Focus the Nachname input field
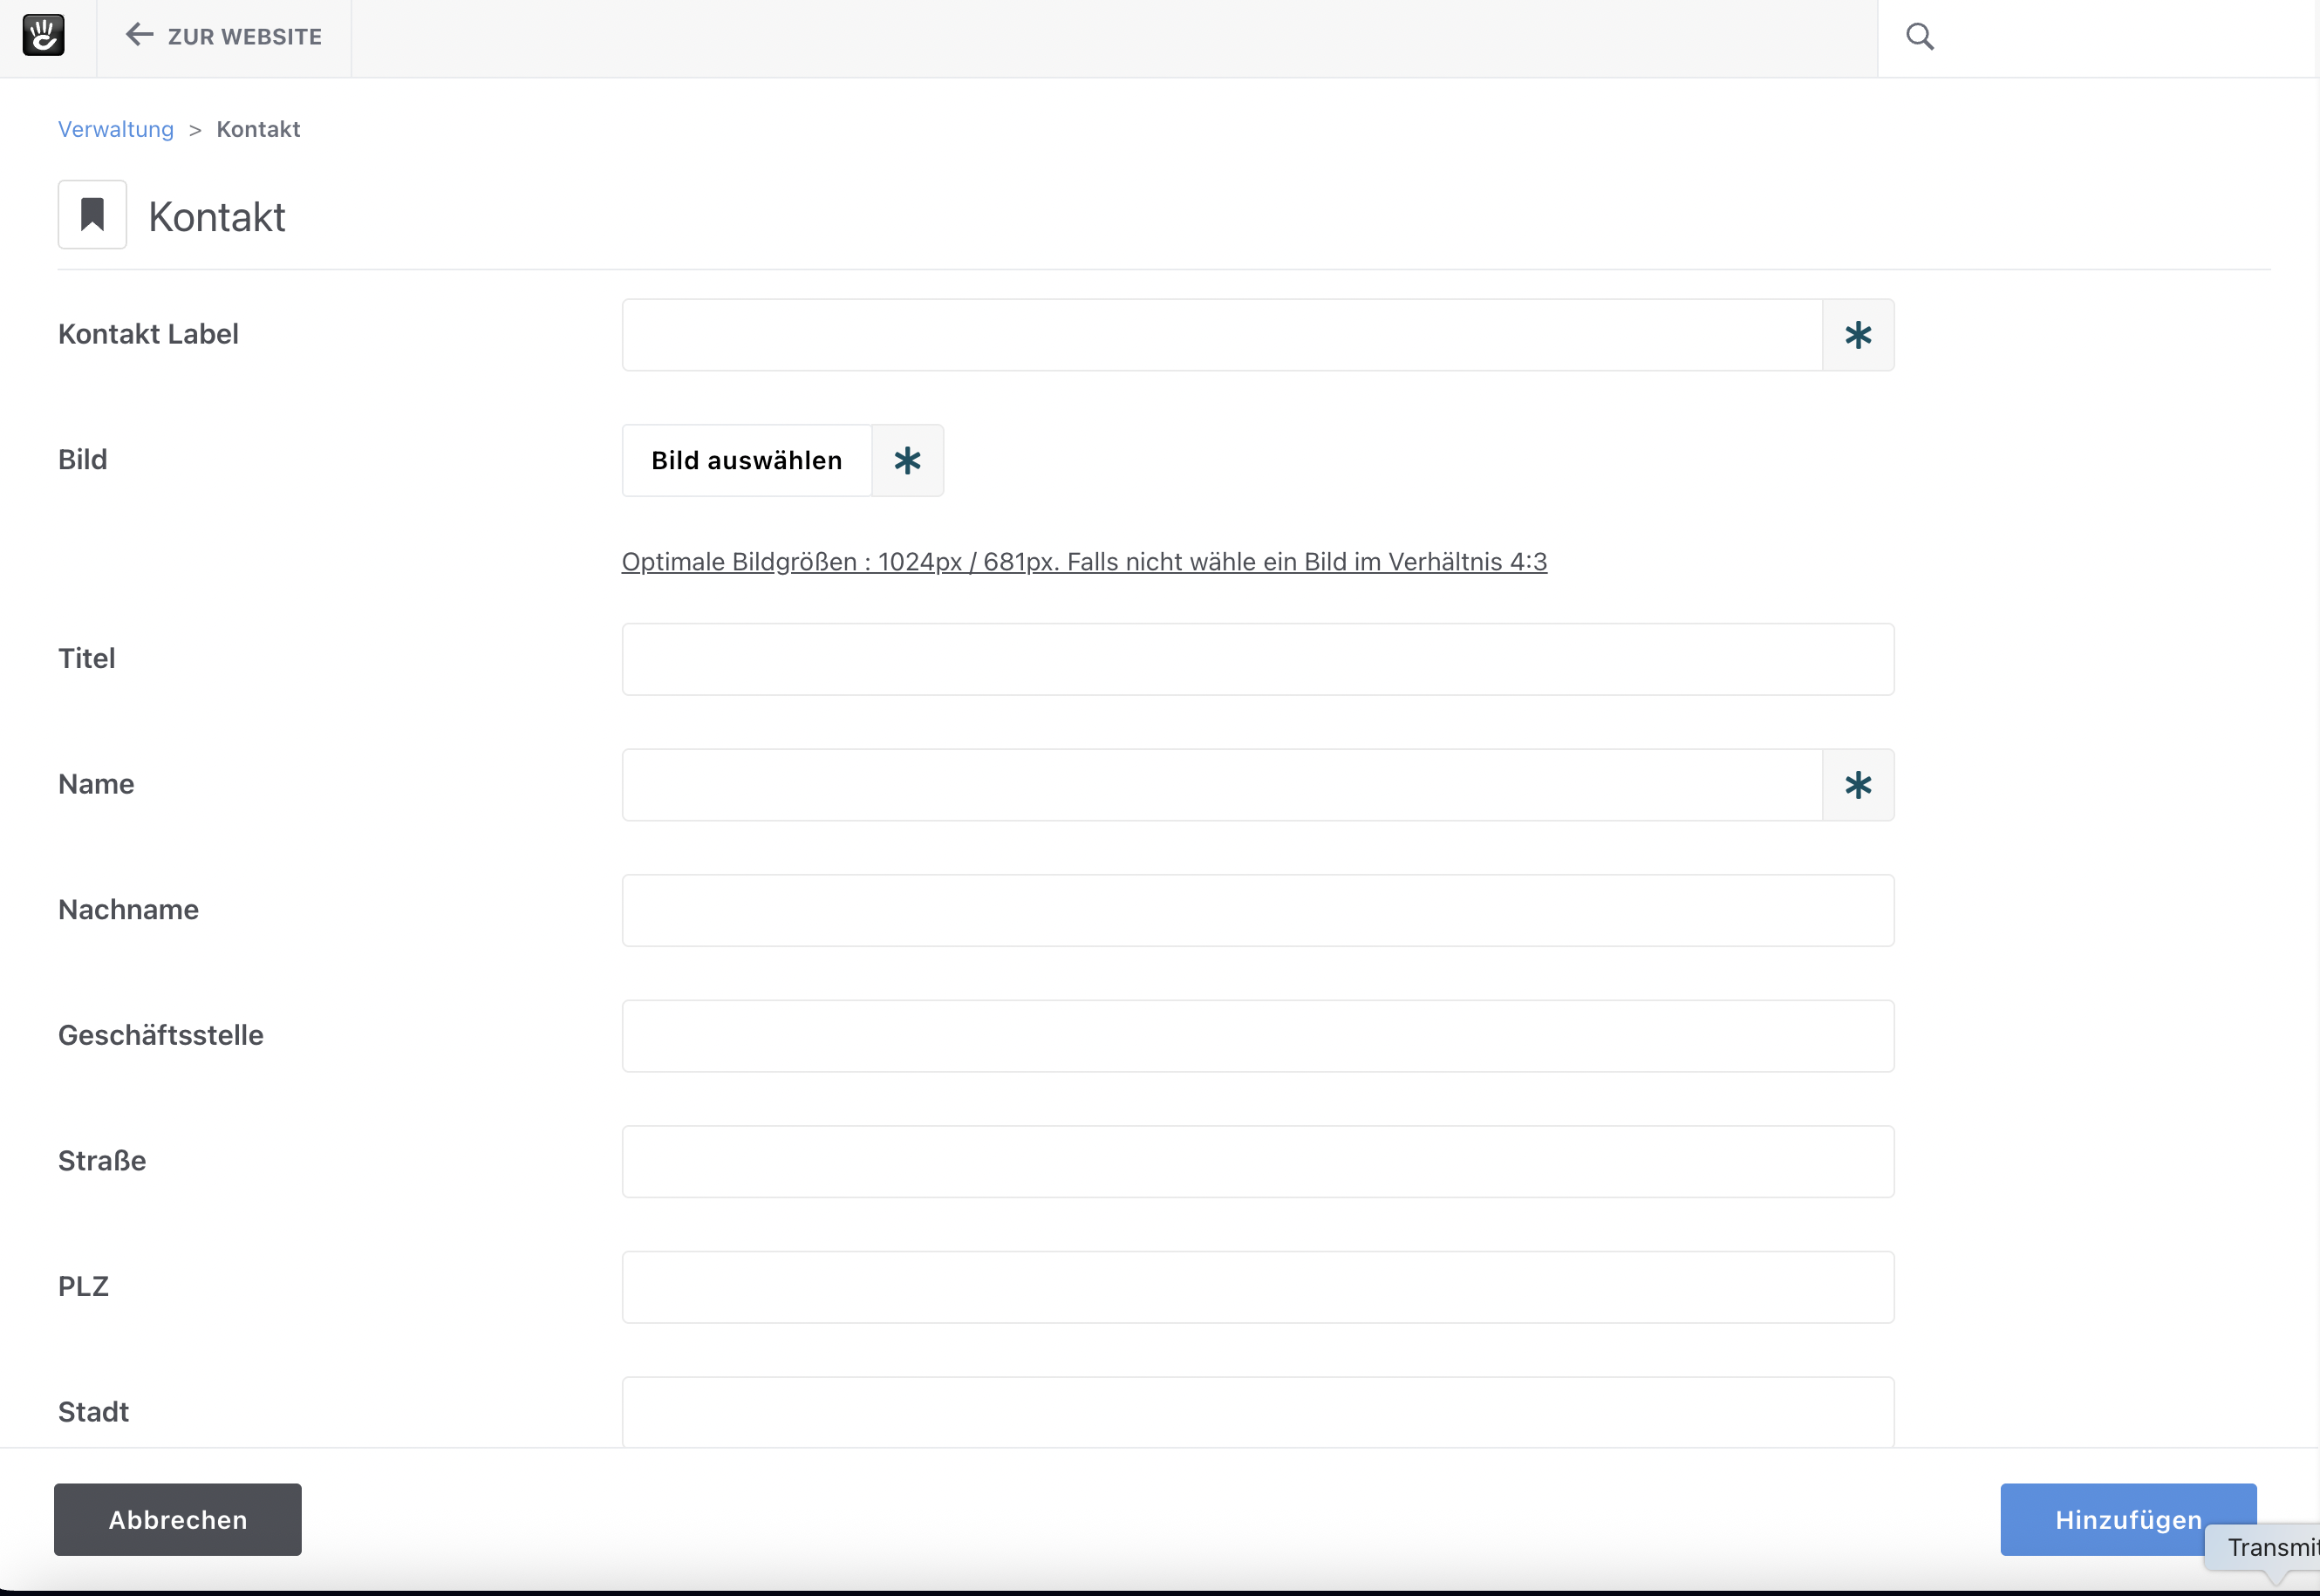 (1258, 910)
